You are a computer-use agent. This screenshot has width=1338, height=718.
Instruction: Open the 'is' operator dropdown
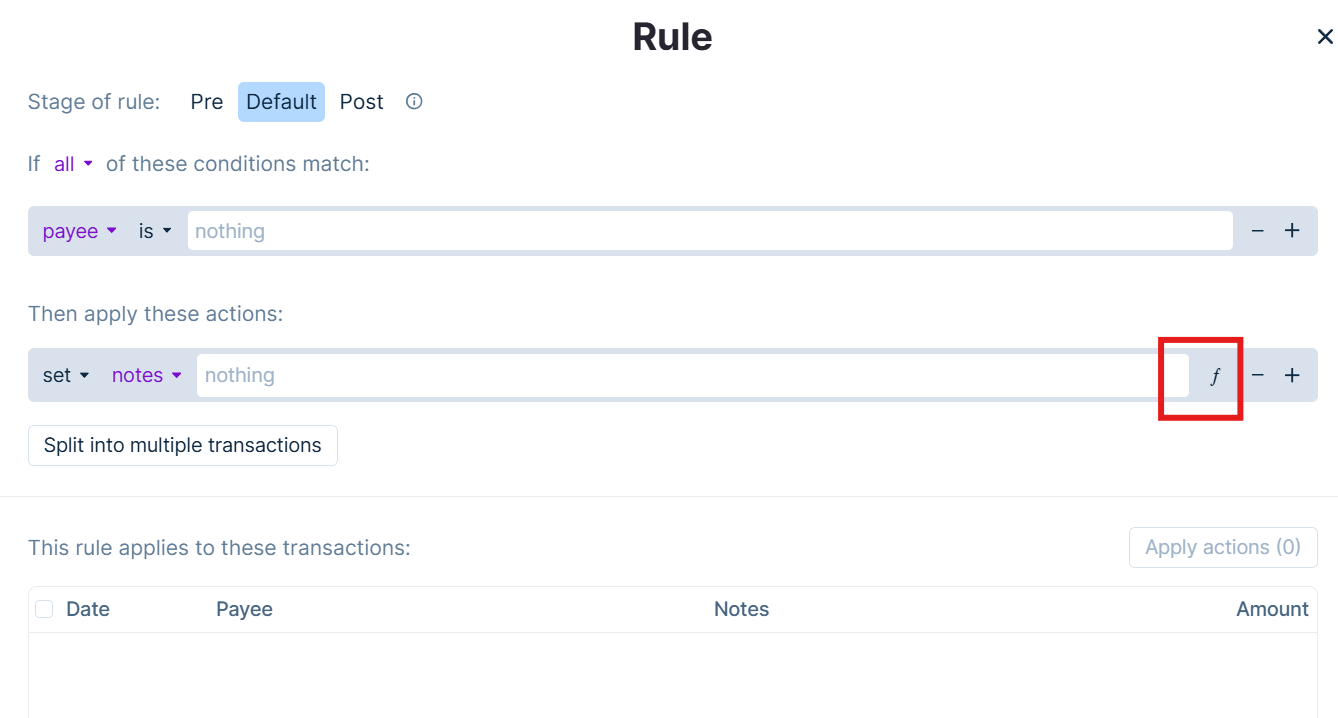pos(154,230)
